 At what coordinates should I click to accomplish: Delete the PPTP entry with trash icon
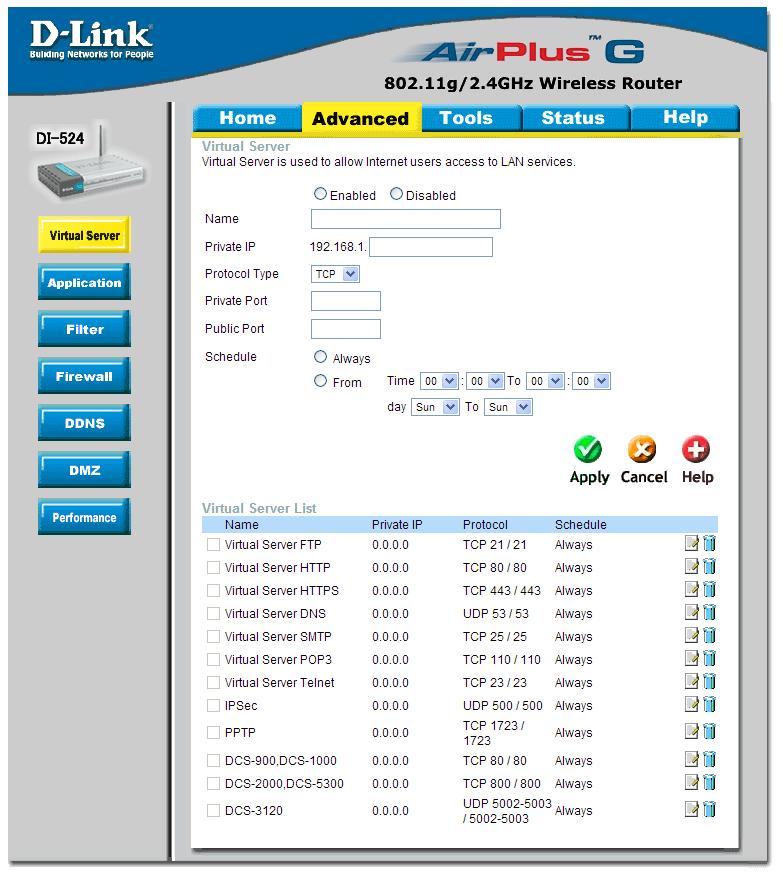coord(709,732)
